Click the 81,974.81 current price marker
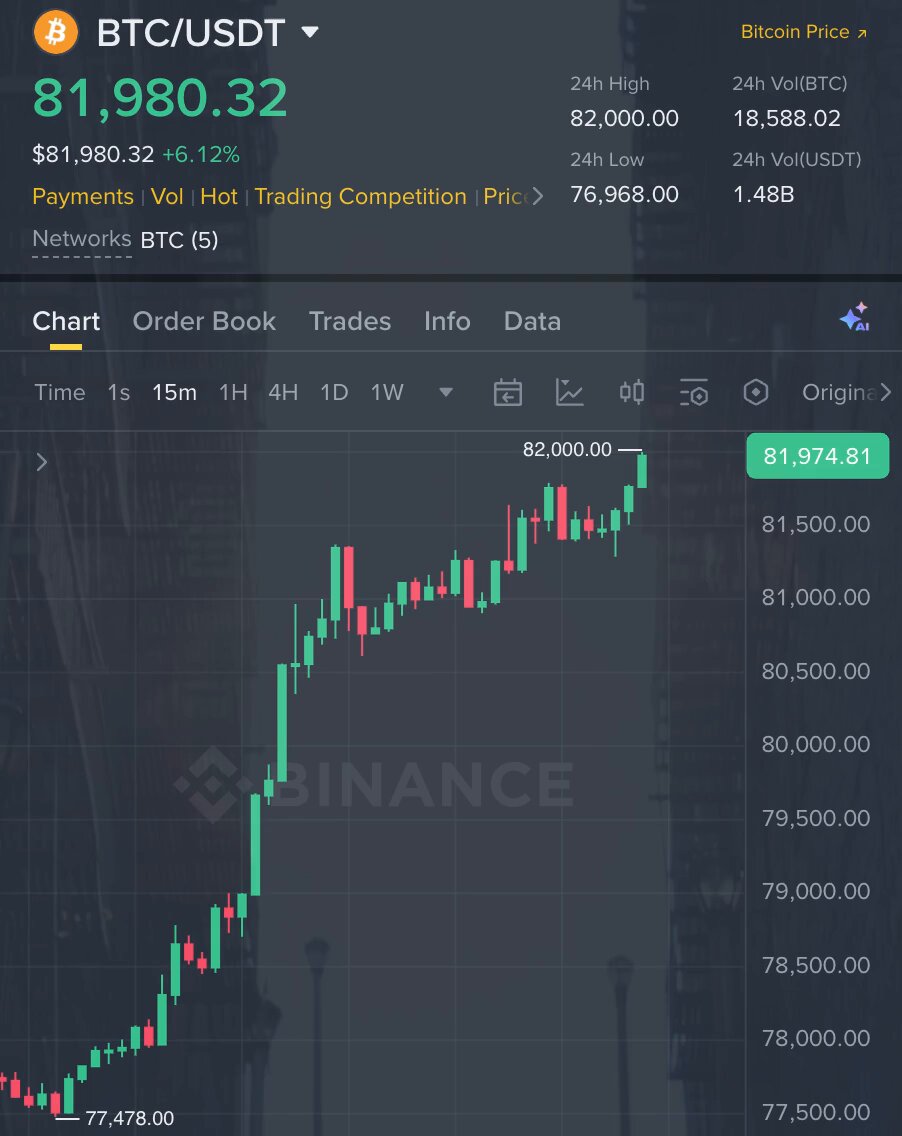This screenshot has height=1136, width=902. [x=817, y=456]
